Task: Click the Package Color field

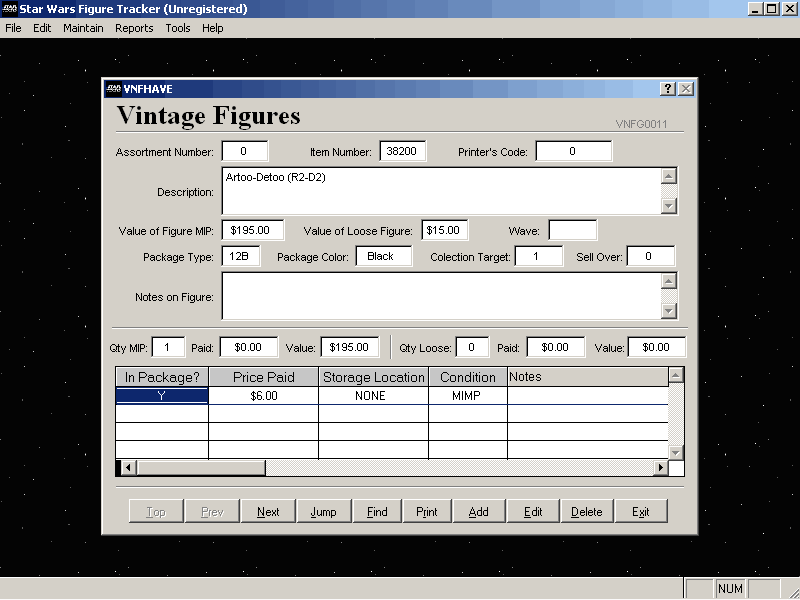Action: (x=383, y=257)
